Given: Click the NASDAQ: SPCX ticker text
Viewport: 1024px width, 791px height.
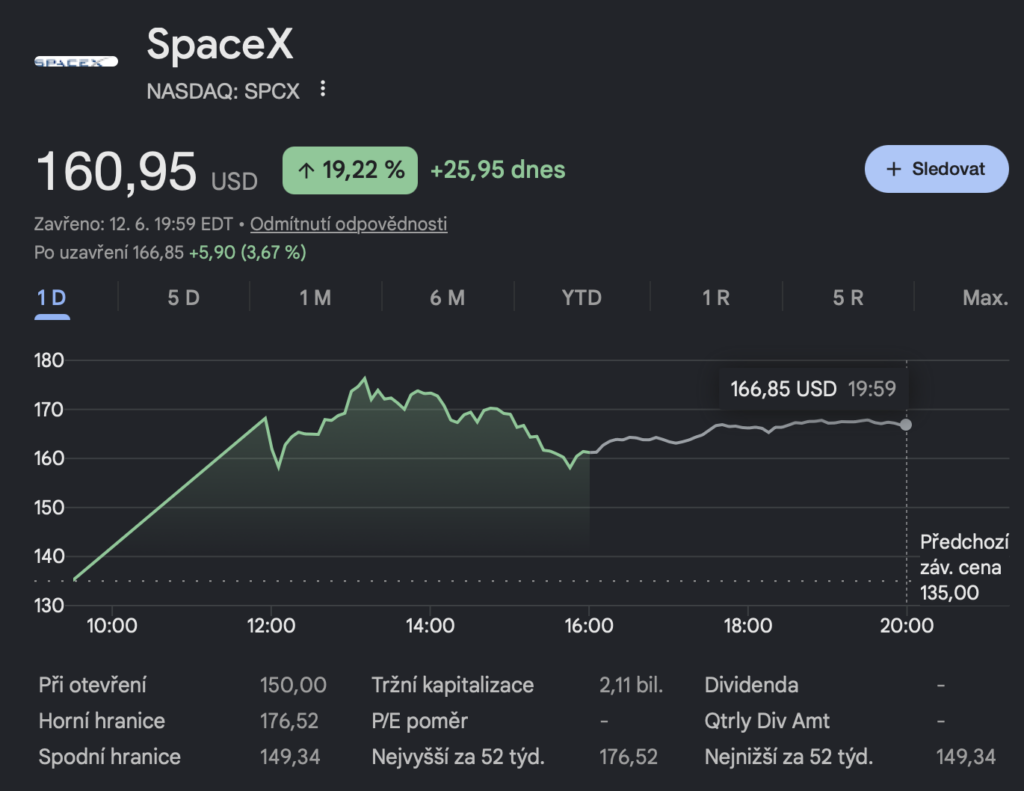Looking at the screenshot, I should click(x=223, y=91).
